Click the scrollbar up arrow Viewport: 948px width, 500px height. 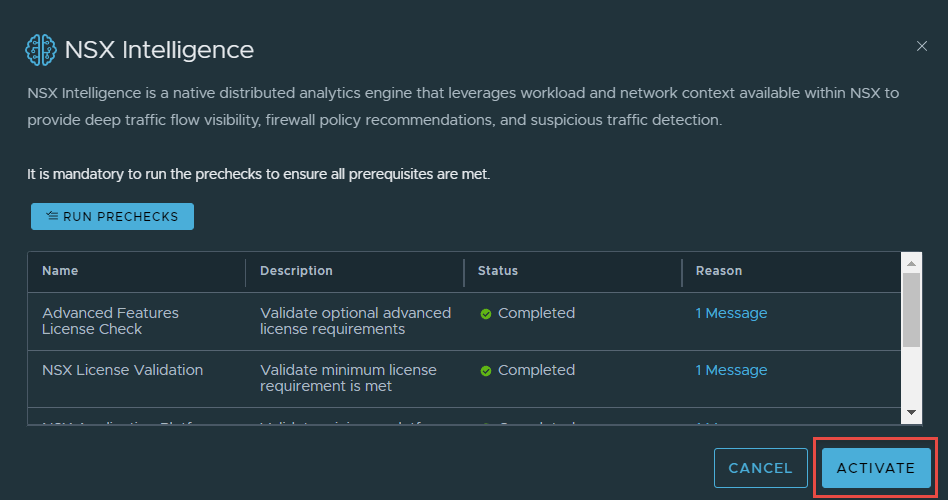[x=911, y=263]
